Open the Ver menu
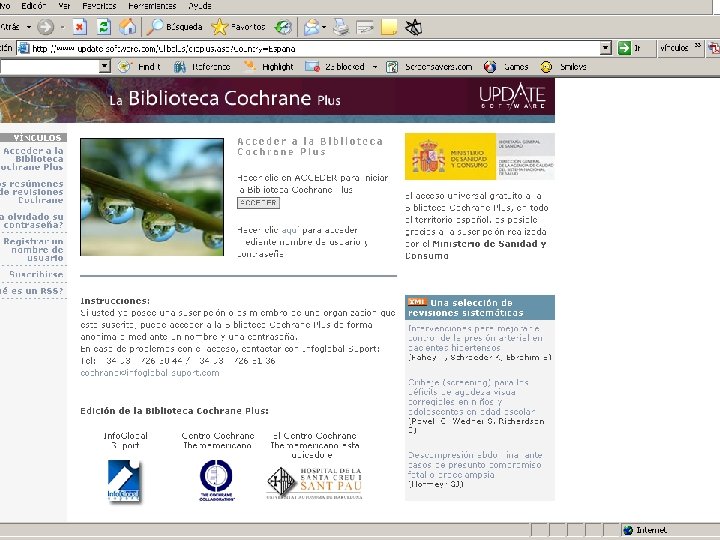This screenshot has height=540, width=720. click(64, 6)
